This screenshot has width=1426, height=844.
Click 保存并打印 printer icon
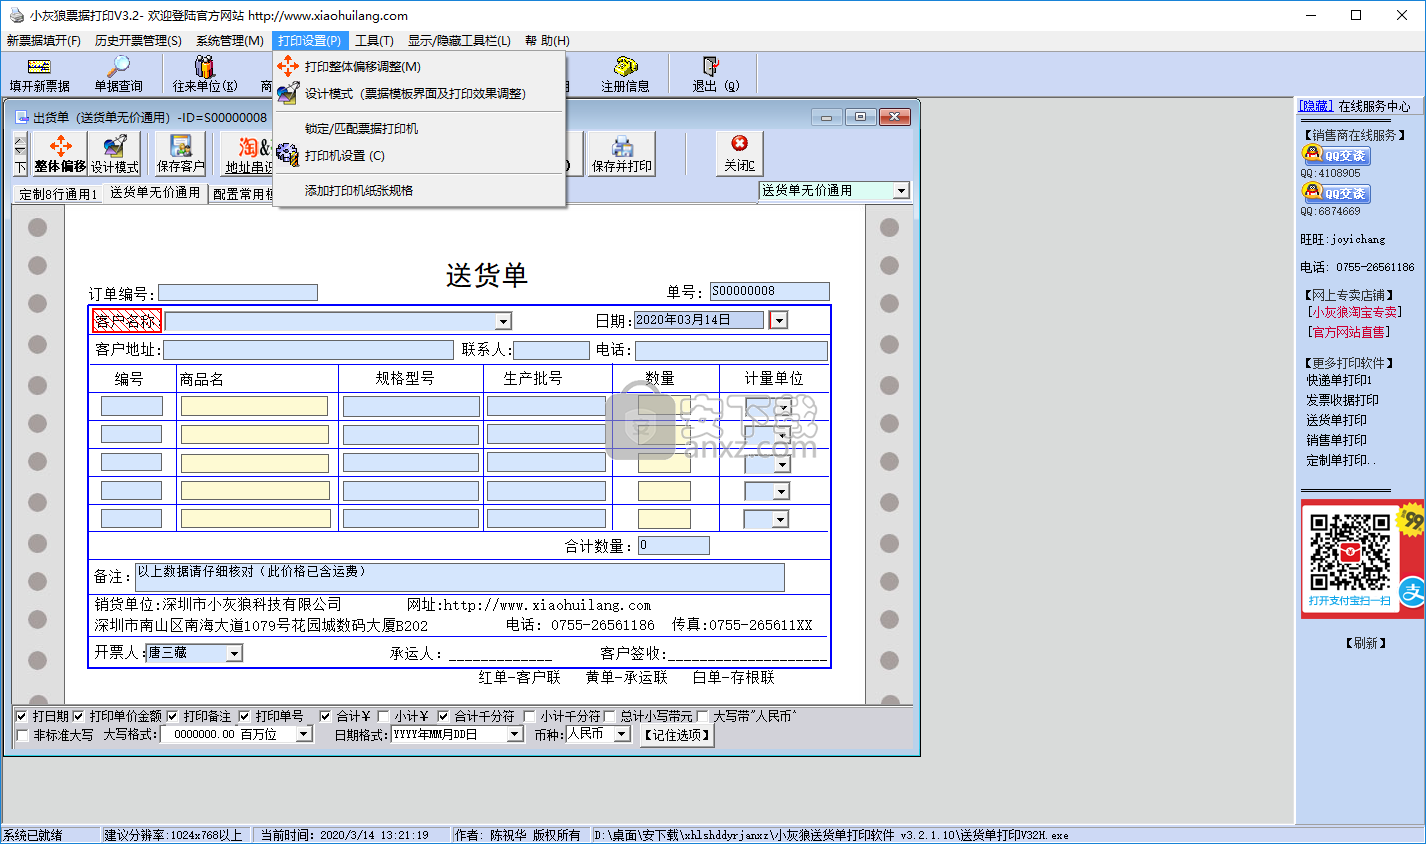tap(622, 154)
